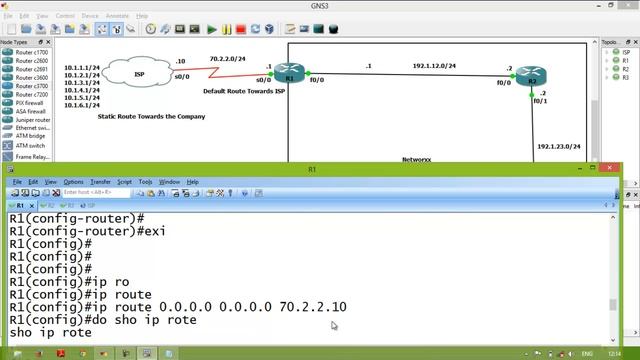Screen dimensions: 640x360
Task: Switch to the R2 session tab
Action: (x=47, y=206)
